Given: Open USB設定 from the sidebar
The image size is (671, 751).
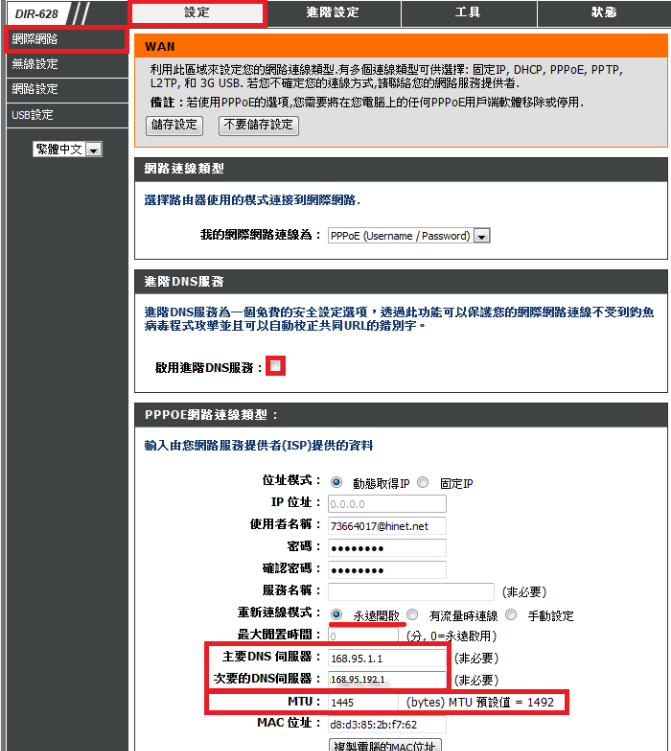Looking at the screenshot, I should click(x=32, y=115).
